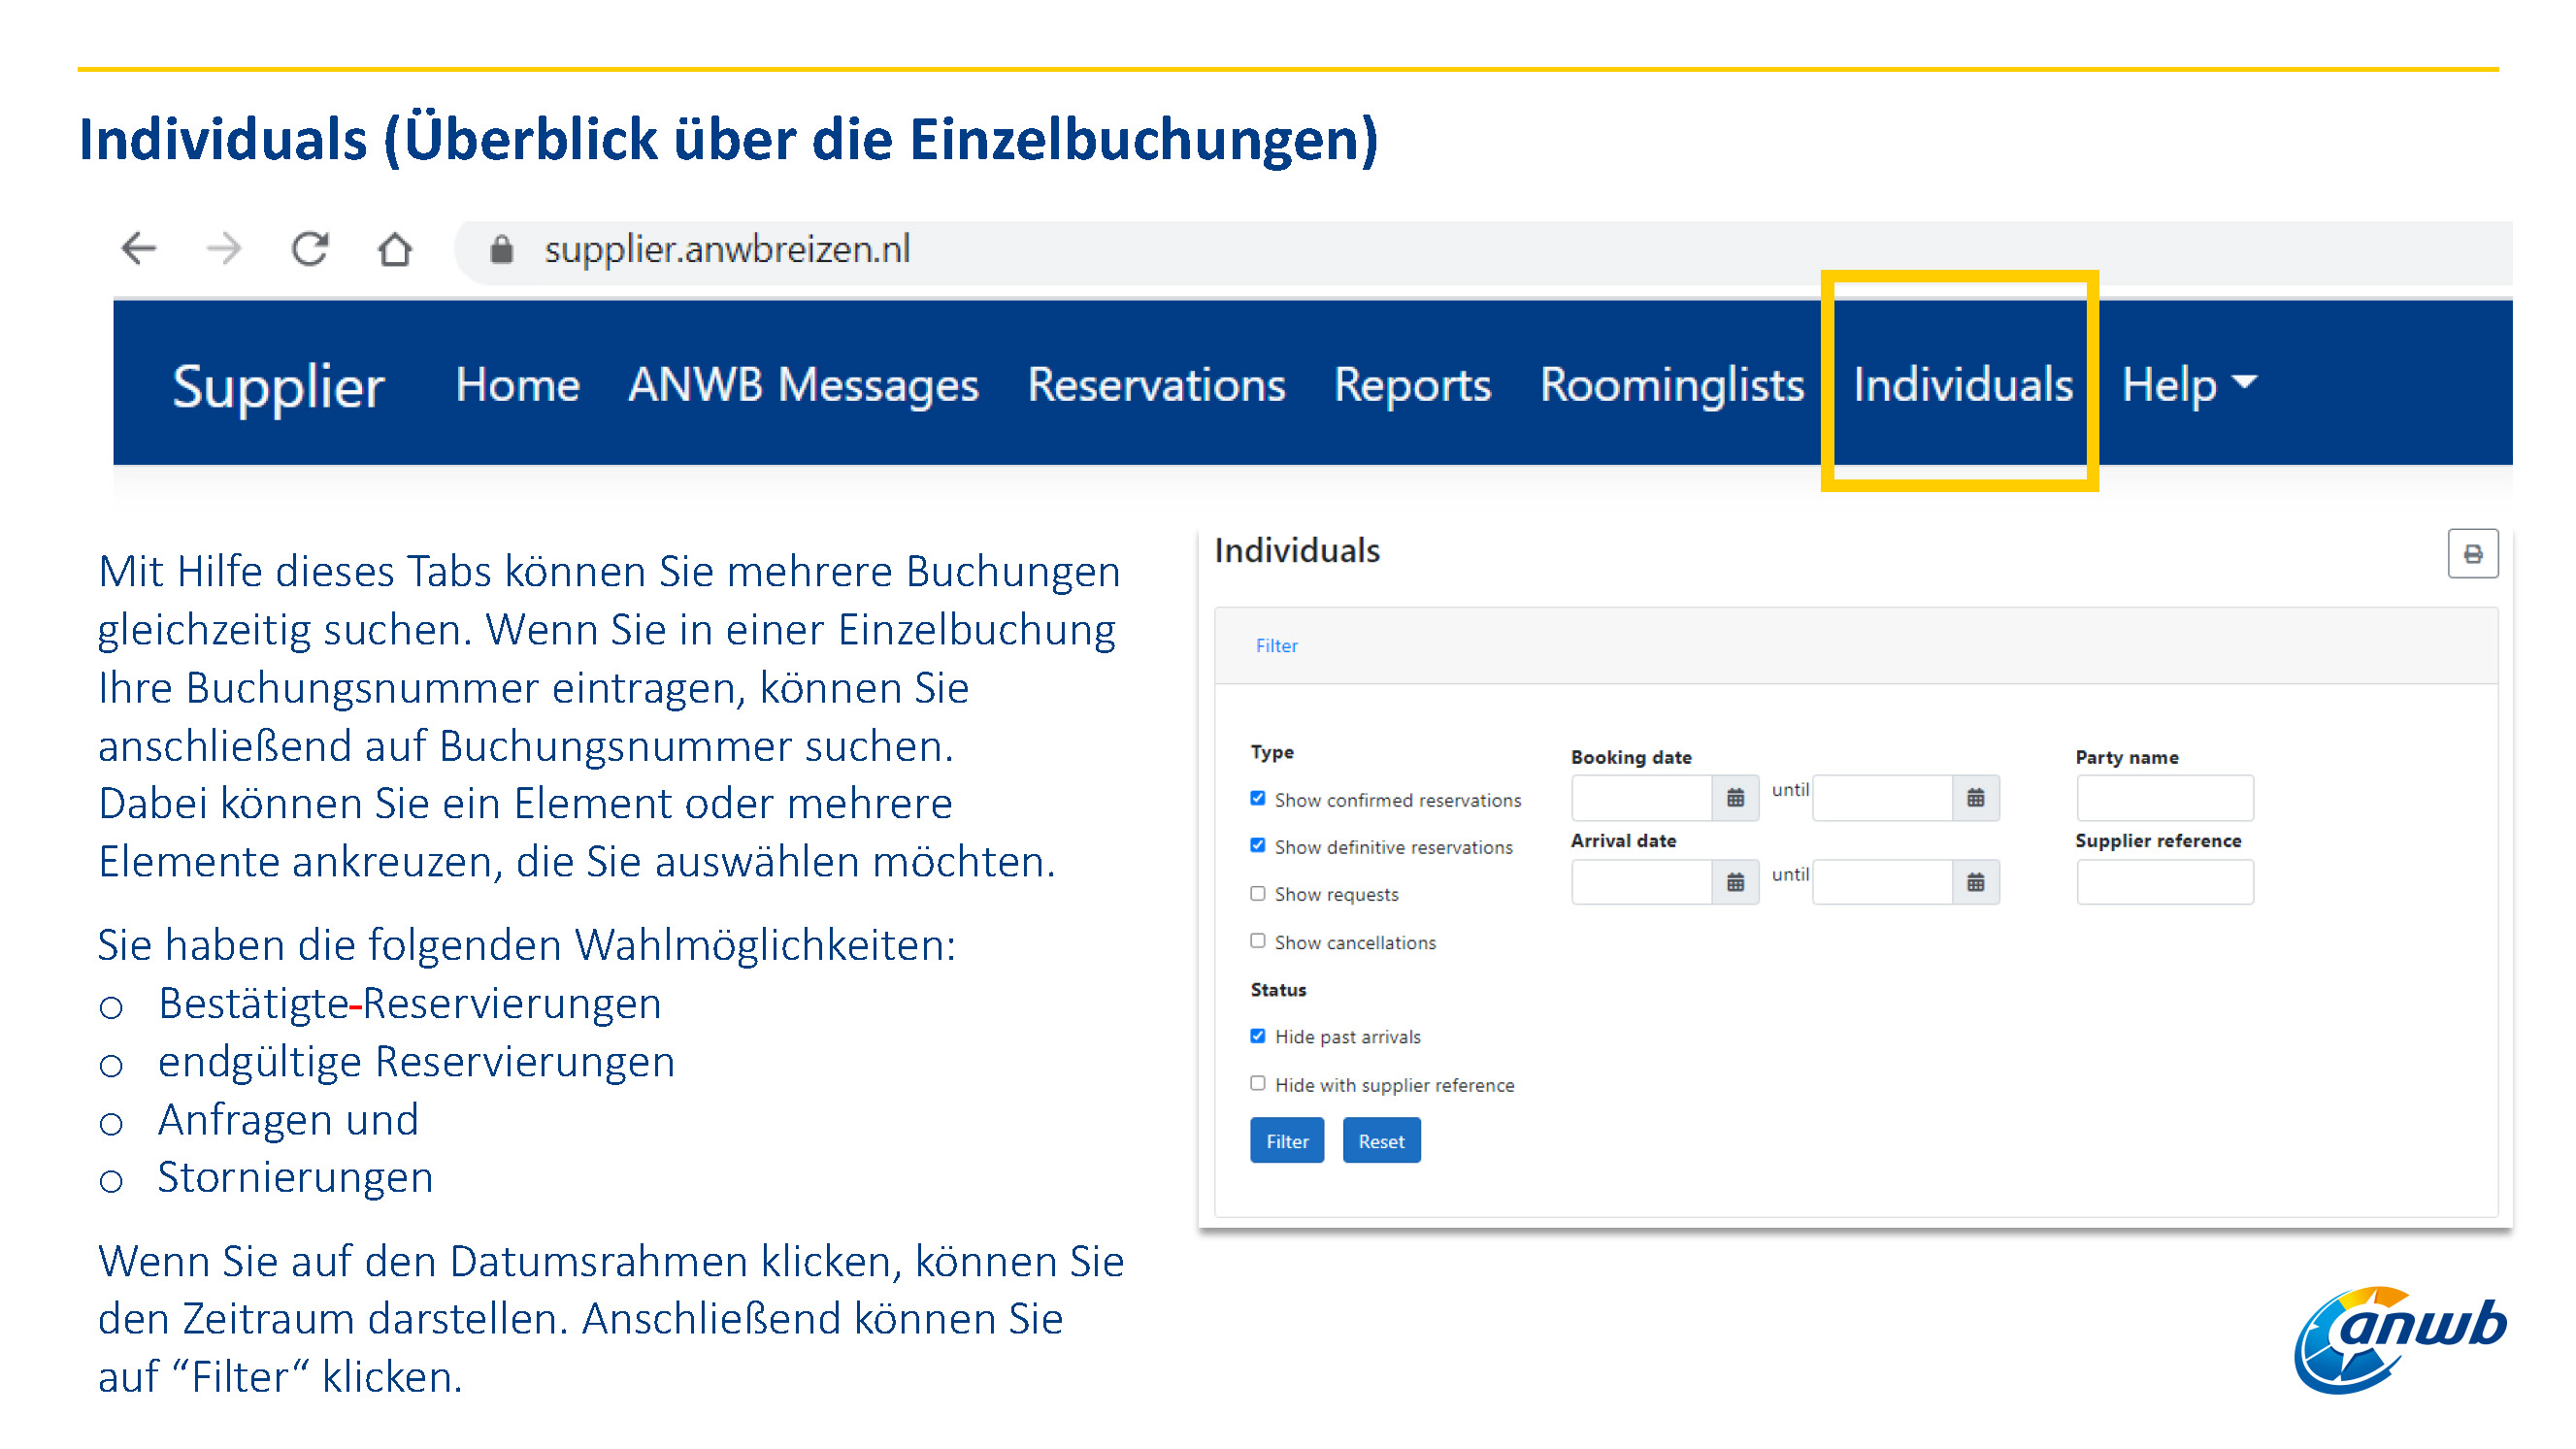Toggle Hide past arrivals checkbox
The height and width of the screenshot is (1449, 2576).
pos(1258,1036)
